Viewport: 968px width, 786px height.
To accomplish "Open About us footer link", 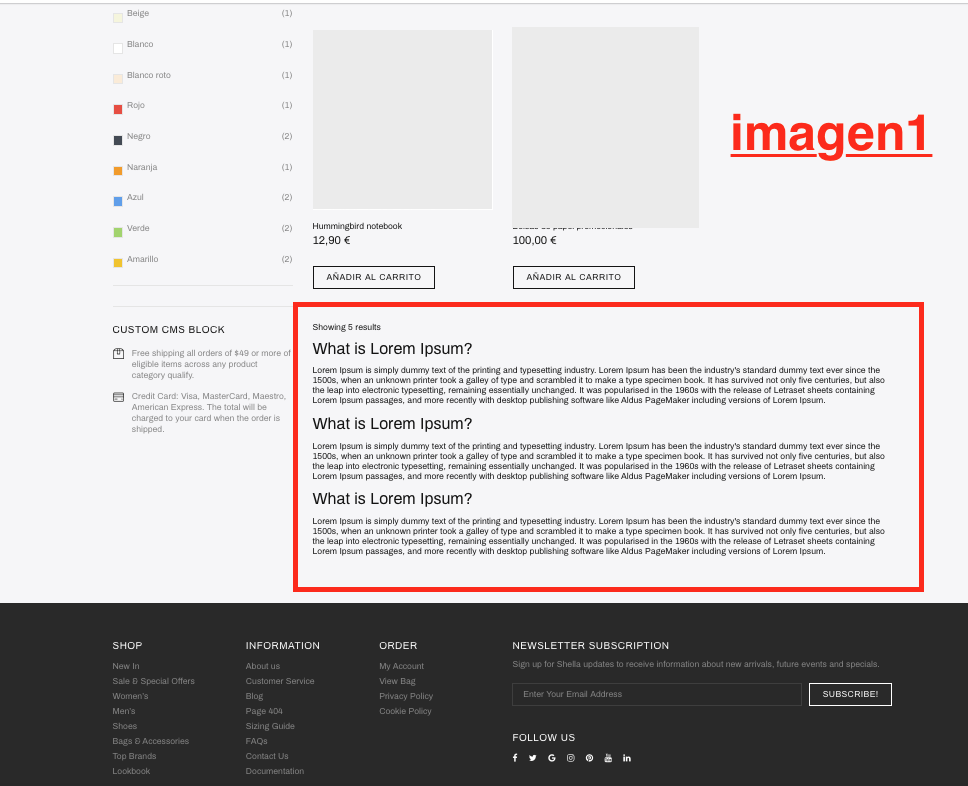I will coord(262,666).
